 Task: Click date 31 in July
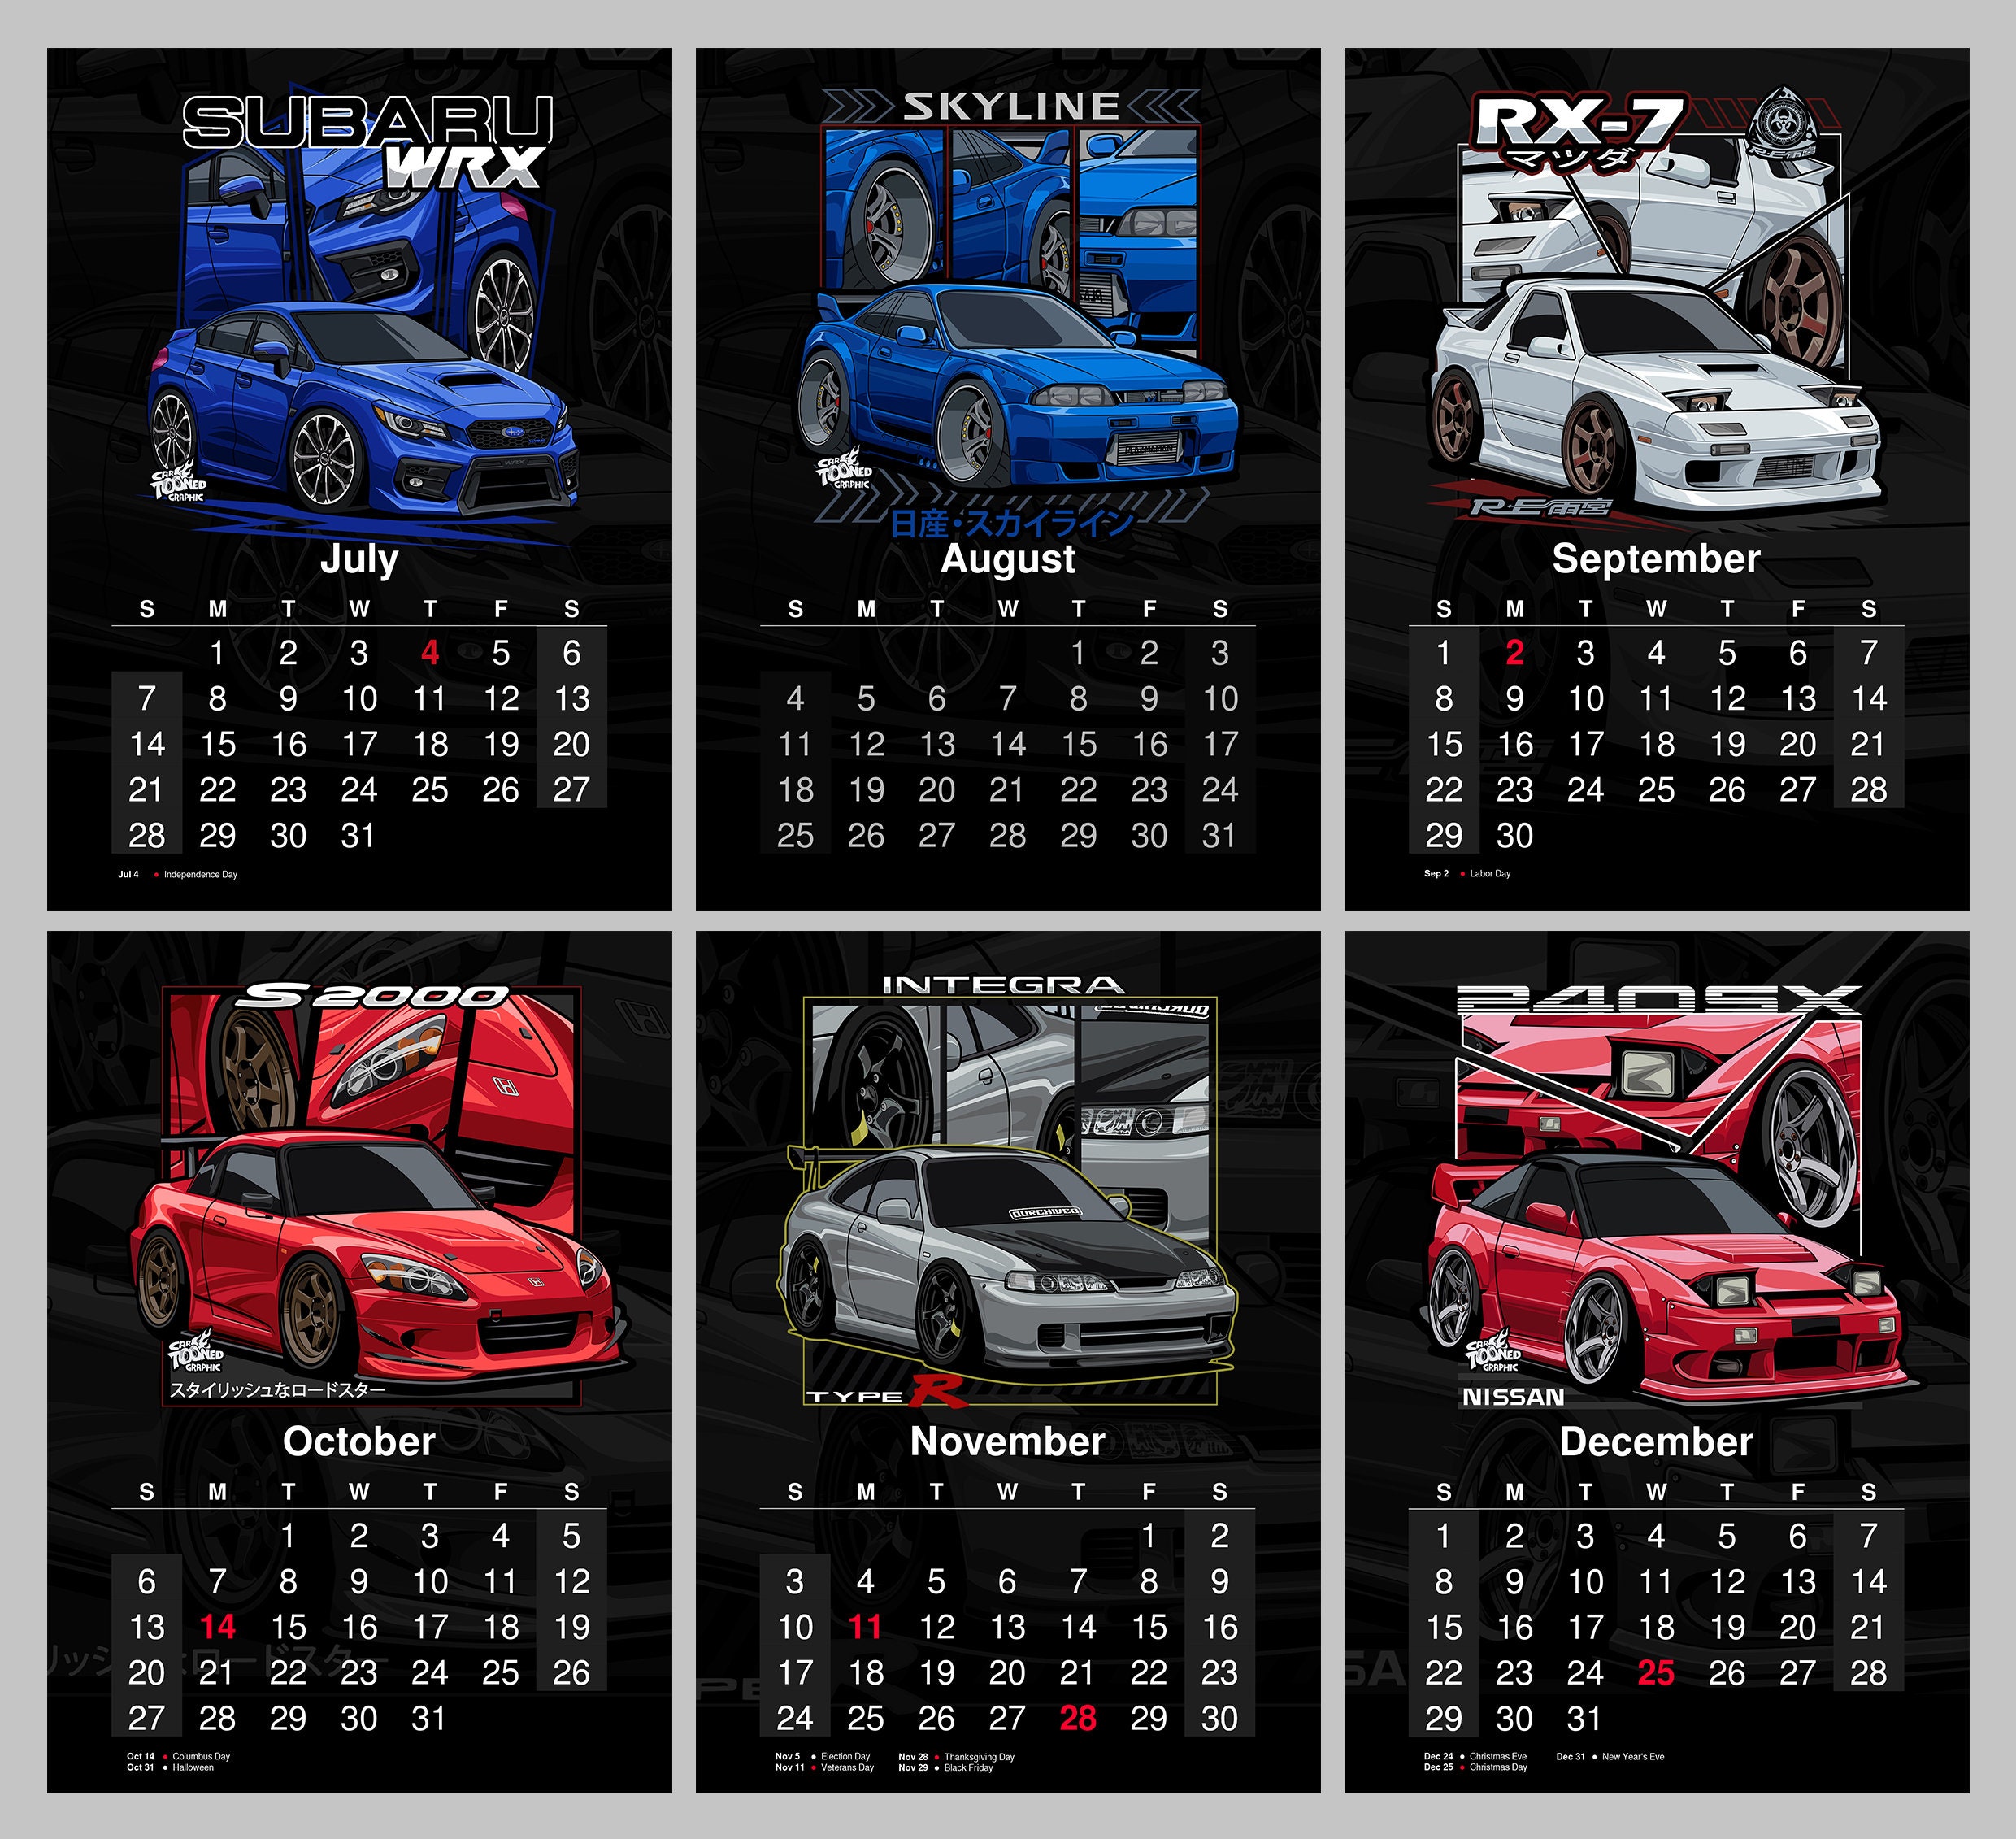point(359,835)
